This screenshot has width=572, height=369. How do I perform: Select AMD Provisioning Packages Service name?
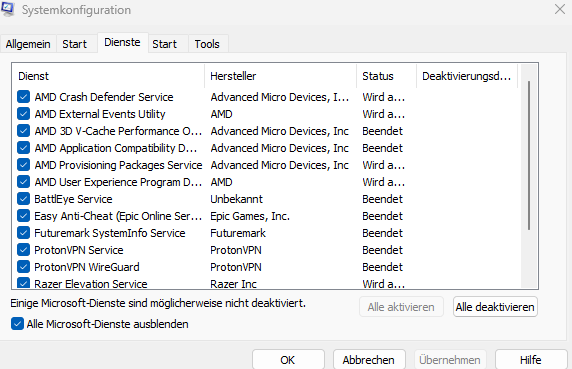tap(119, 165)
